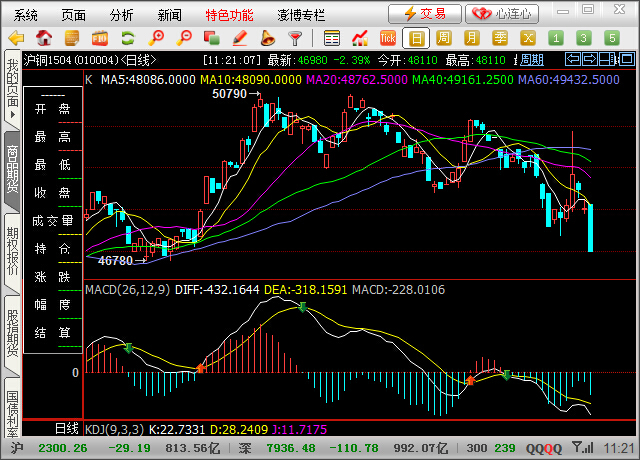Click the refresh arrows icon
The image size is (640, 460).
(x=127, y=38)
